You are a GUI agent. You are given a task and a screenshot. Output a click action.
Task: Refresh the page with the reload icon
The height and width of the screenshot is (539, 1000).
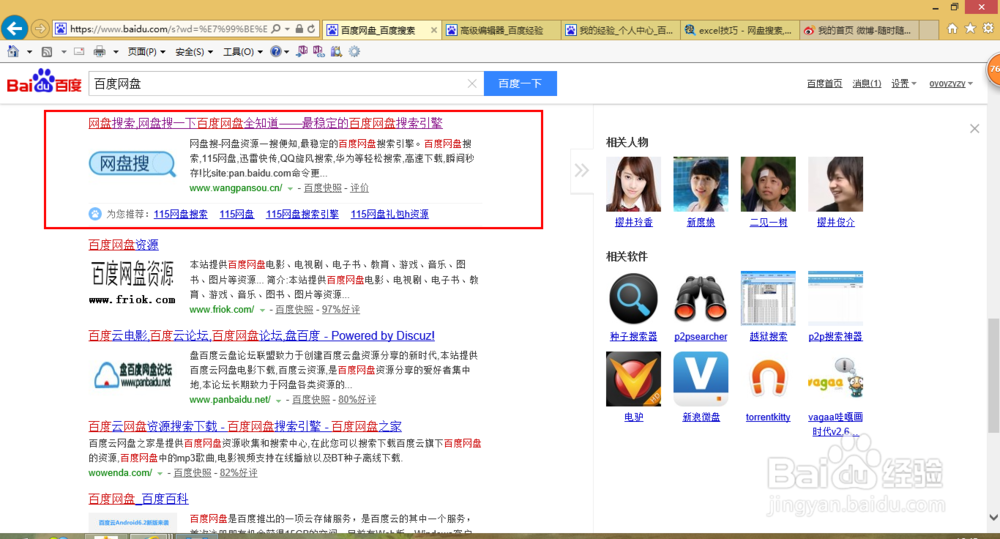[311, 29]
